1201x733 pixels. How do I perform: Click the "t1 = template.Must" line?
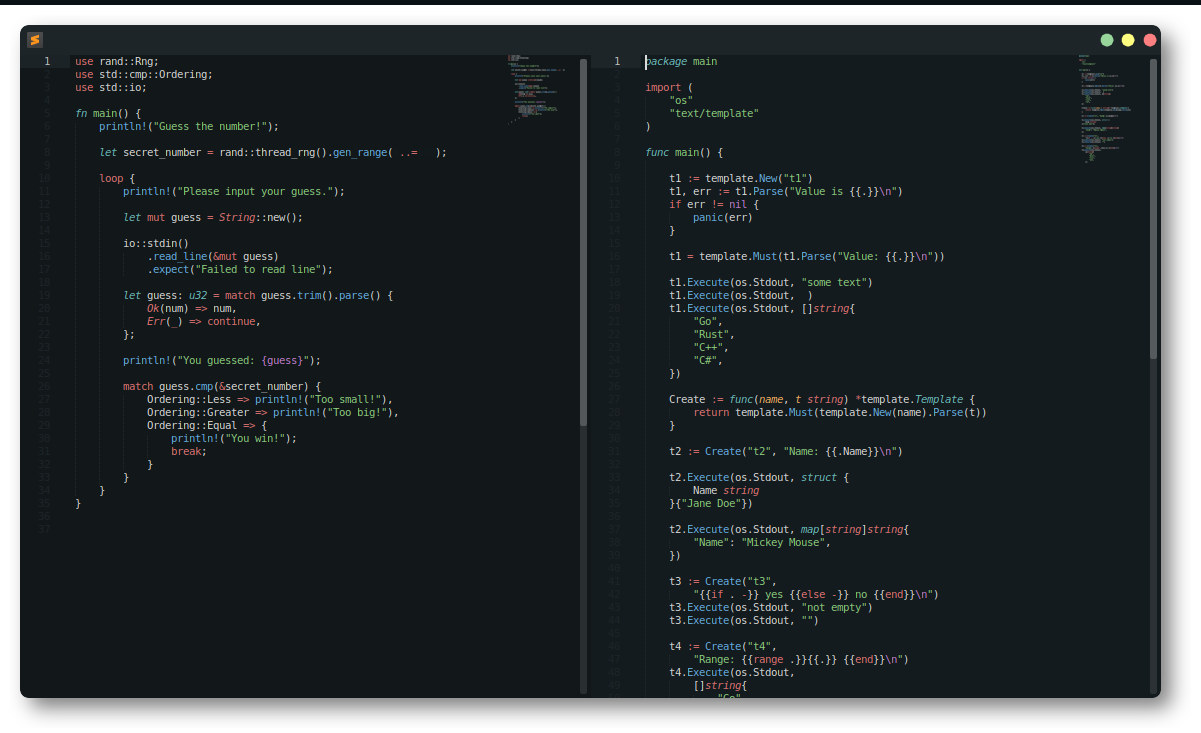click(807, 256)
